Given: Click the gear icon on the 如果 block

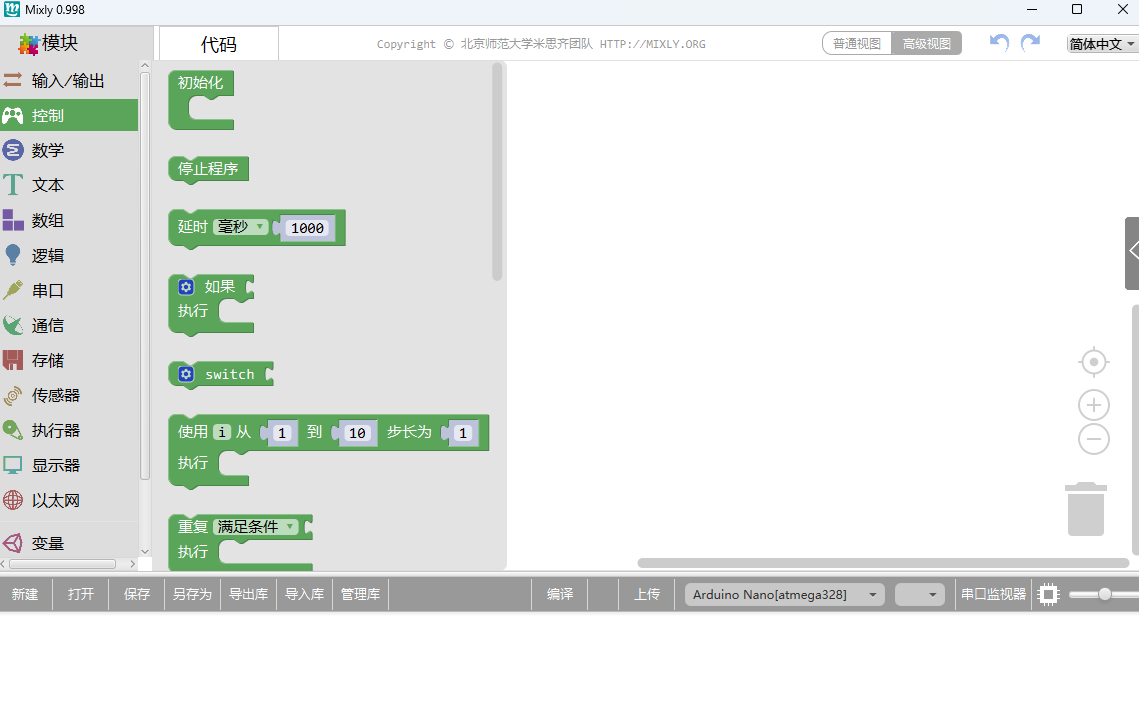Looking at the screenshot, I should [x=186, y=287].
